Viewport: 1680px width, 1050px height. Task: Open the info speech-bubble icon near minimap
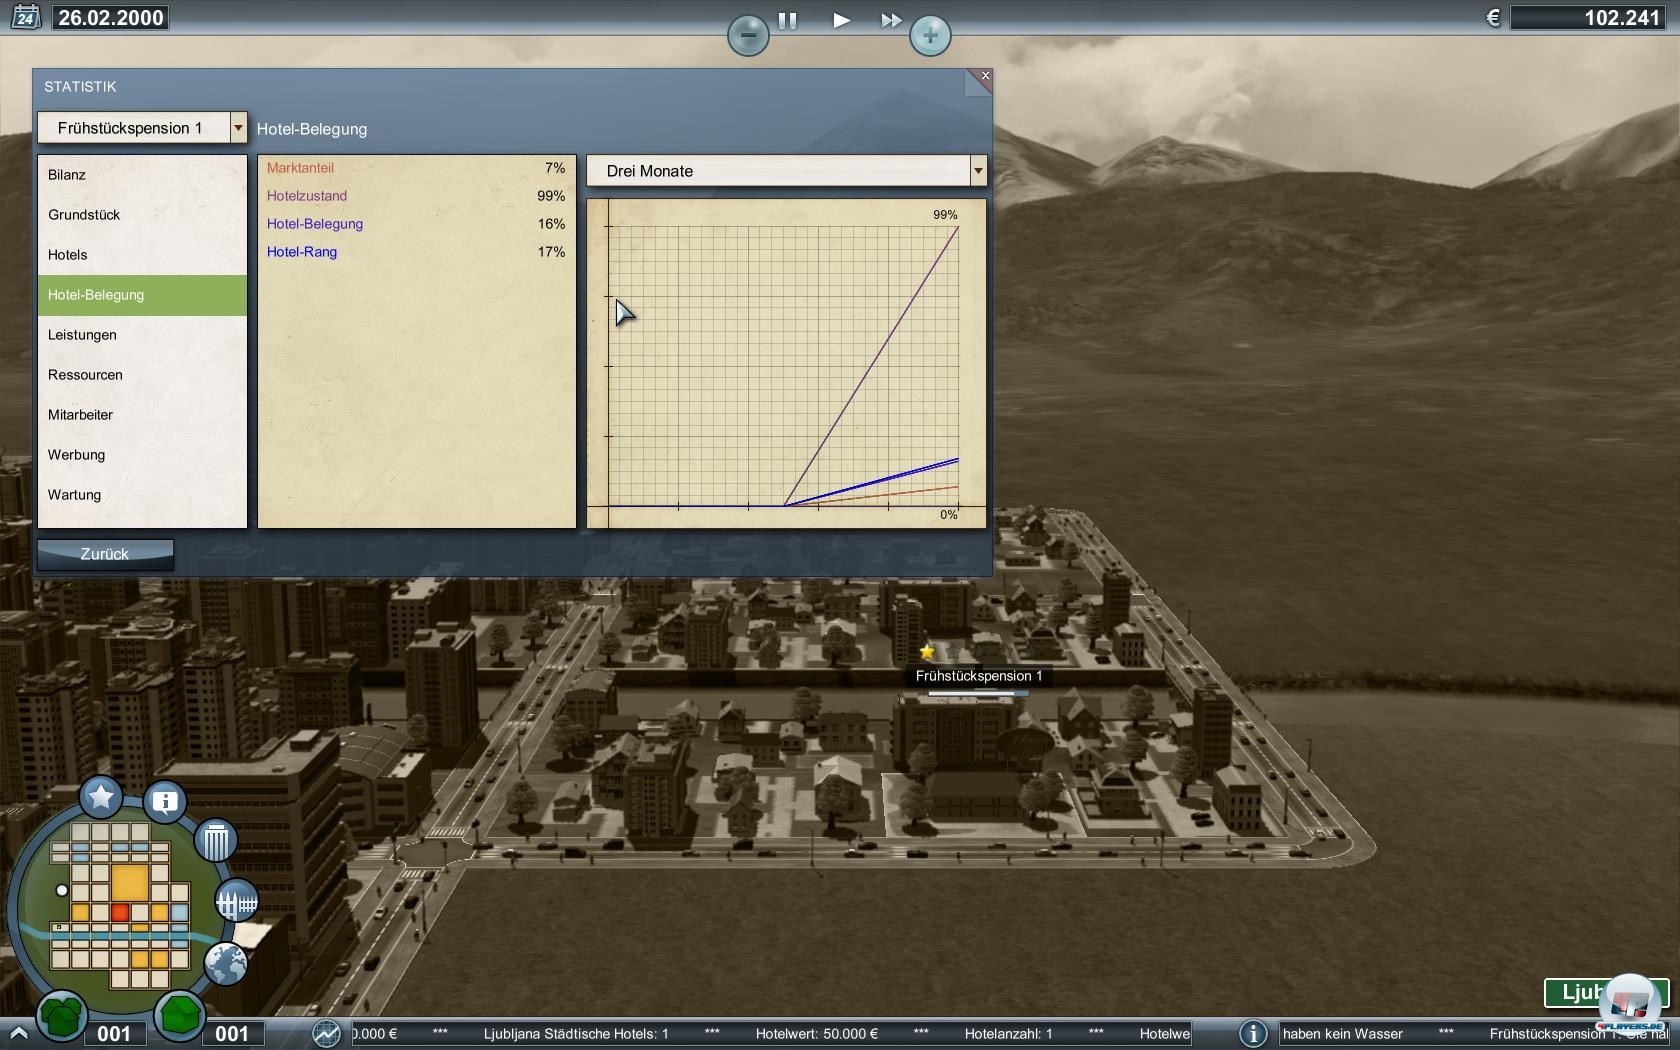tap(165, 801)
